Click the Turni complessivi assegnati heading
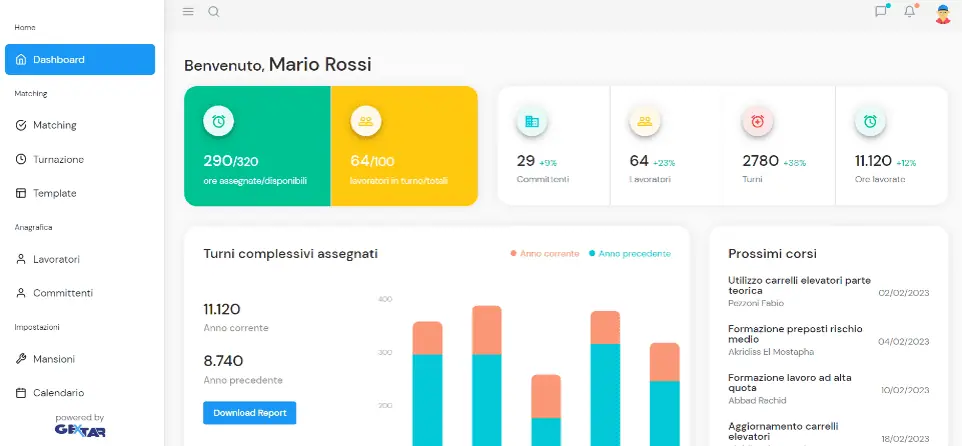This screenshot has height=446, width=962. [291, 254]
